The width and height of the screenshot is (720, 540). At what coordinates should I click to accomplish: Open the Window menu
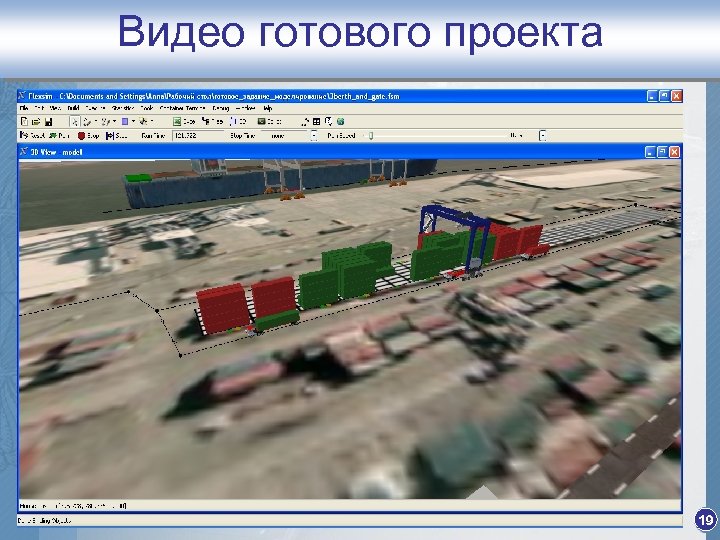pyautogui.click(x=246, y=108)
